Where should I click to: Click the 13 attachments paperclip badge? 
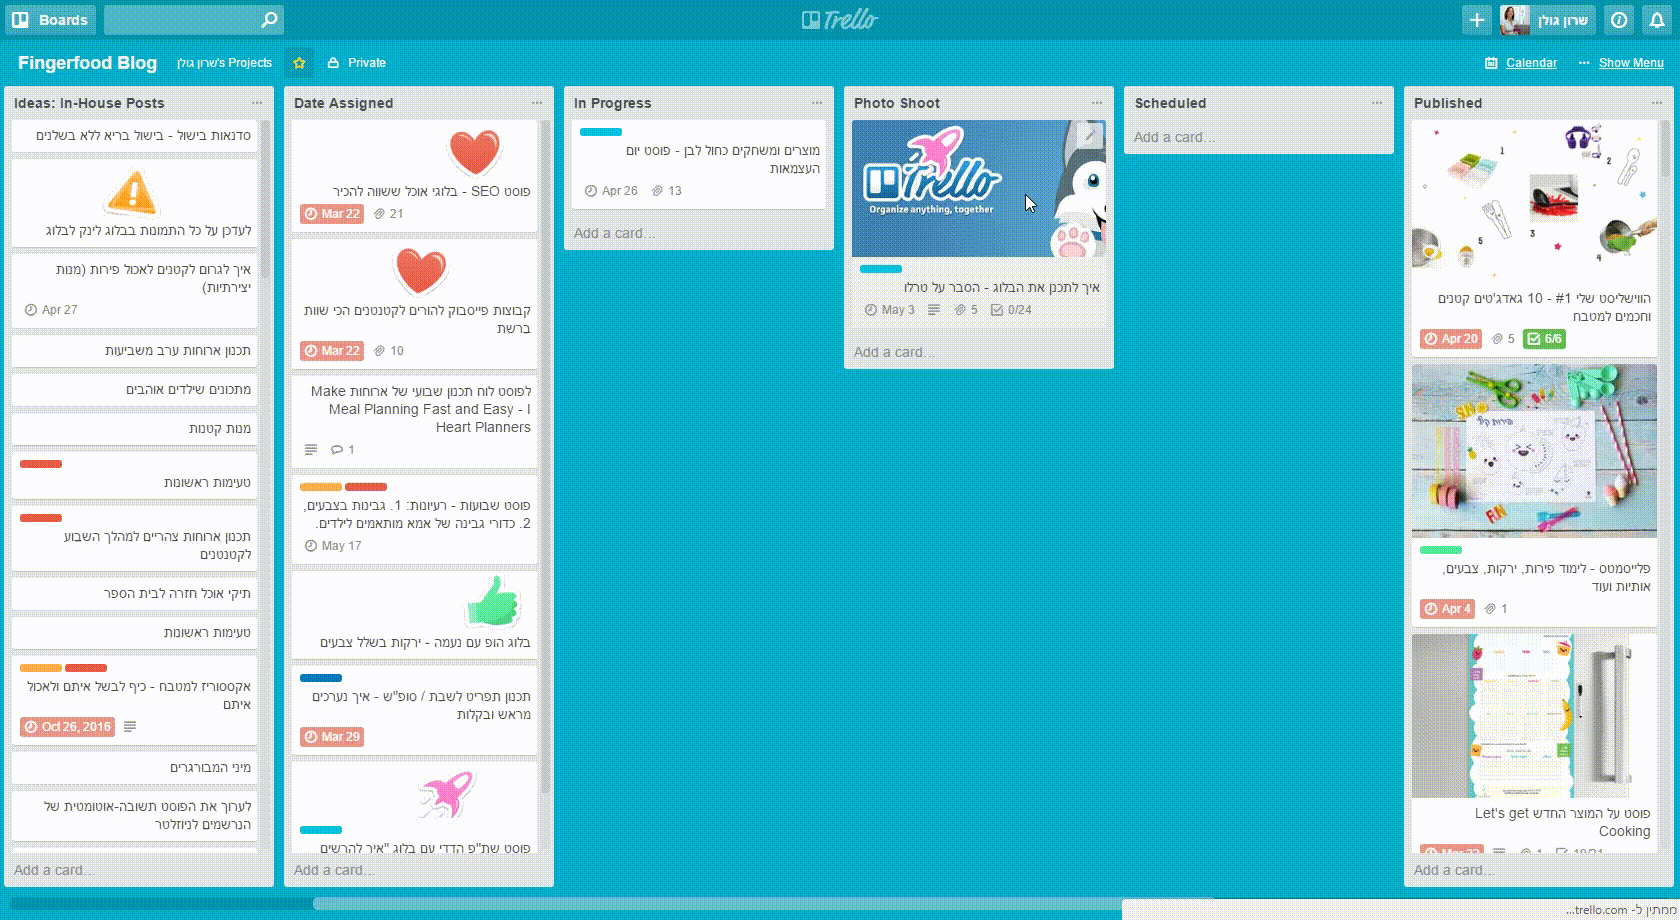pos(667,191)
